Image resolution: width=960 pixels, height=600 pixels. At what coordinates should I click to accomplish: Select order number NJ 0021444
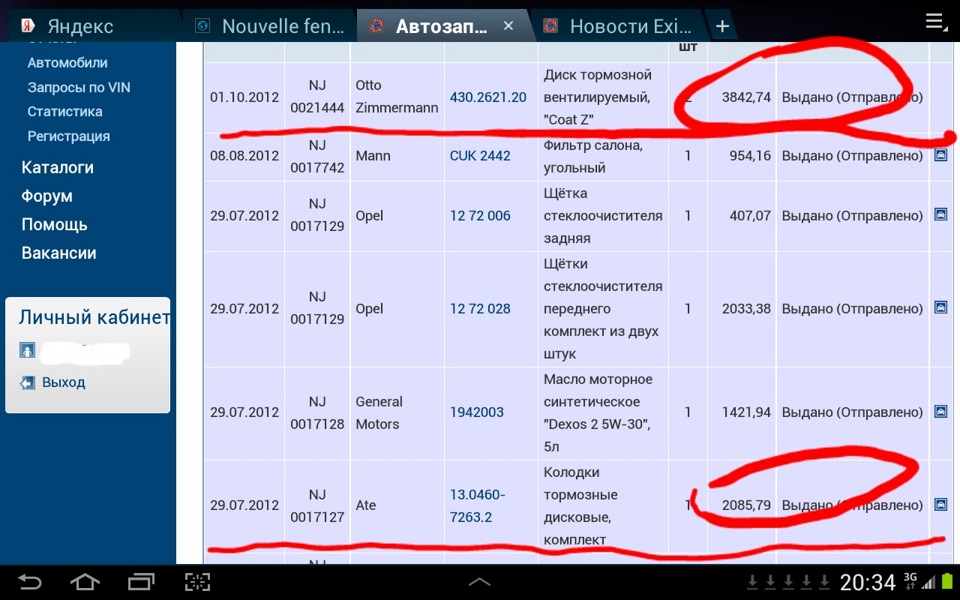317,97
